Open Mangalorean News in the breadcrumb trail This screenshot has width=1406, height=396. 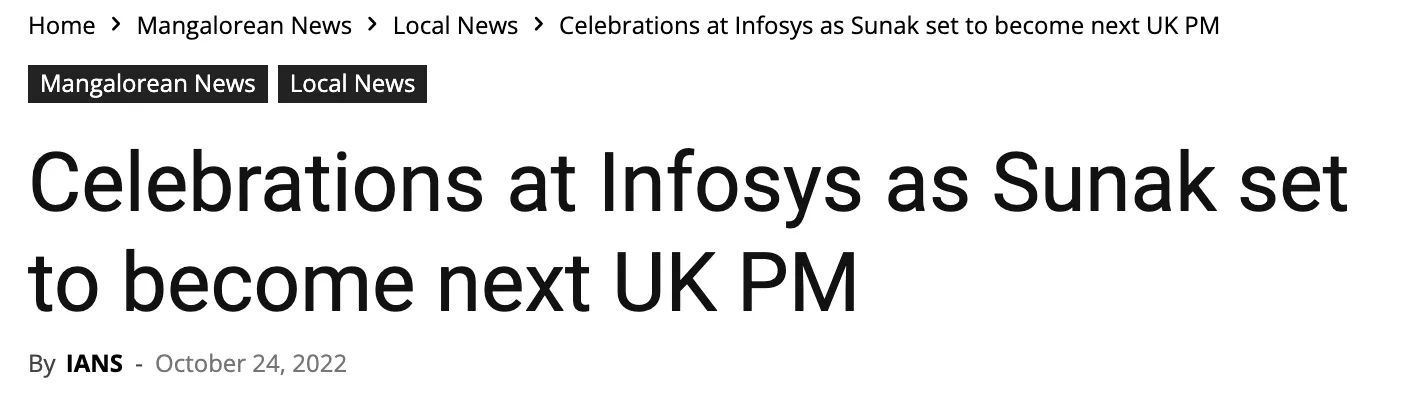[x=244, y=26]
